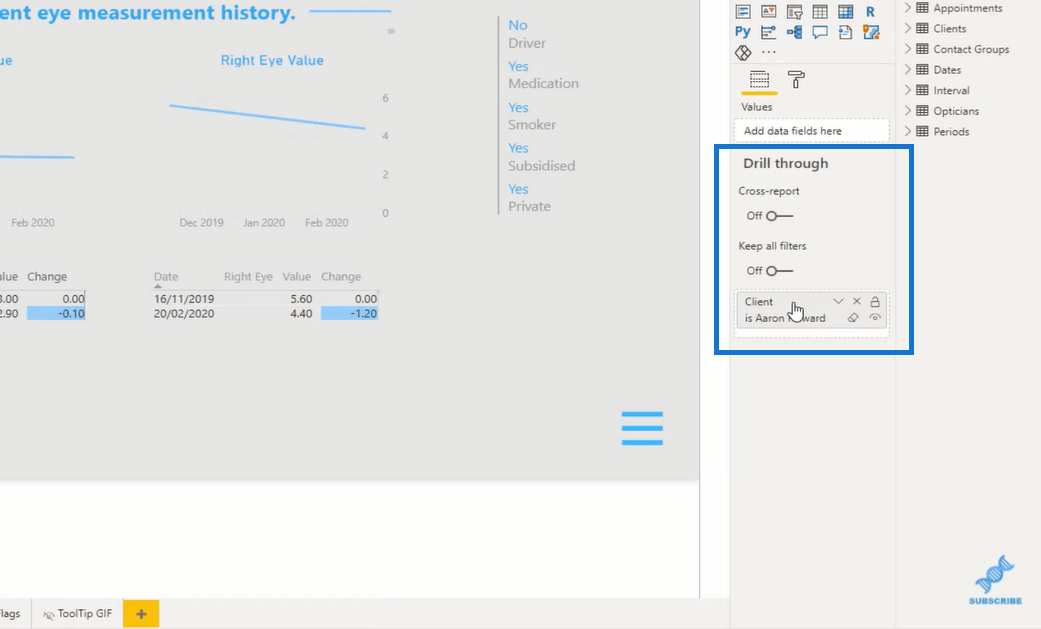Select the highlighted -0.10 change cell
1041x629 pixels.
click(x=56, y=314)
